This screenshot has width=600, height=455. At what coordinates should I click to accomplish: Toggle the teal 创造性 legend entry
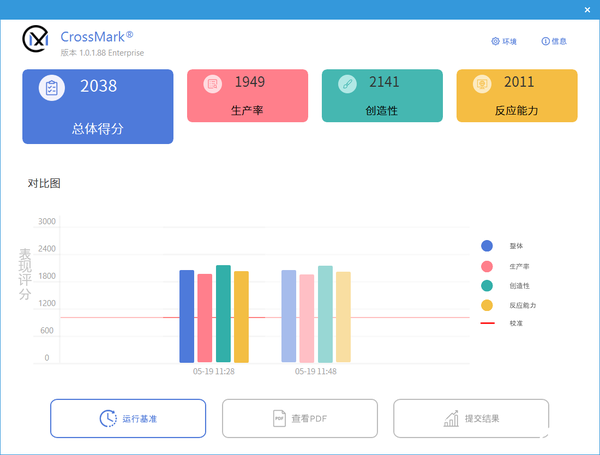[505, 285]
